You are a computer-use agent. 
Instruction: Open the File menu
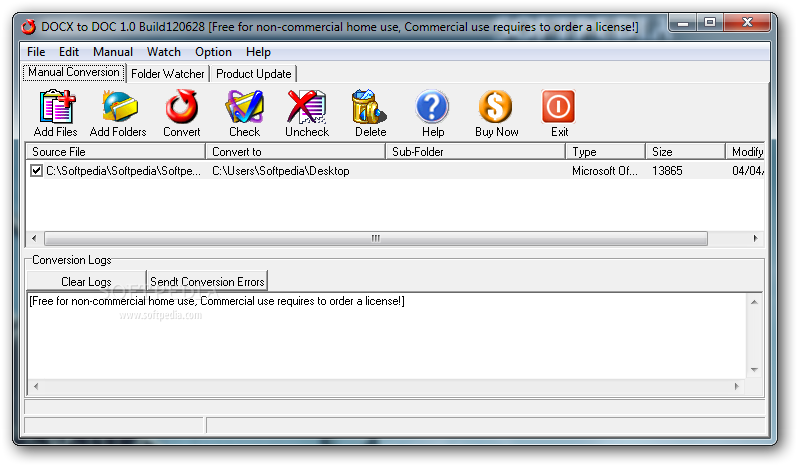pyautogui.click(x=36, y=52)
